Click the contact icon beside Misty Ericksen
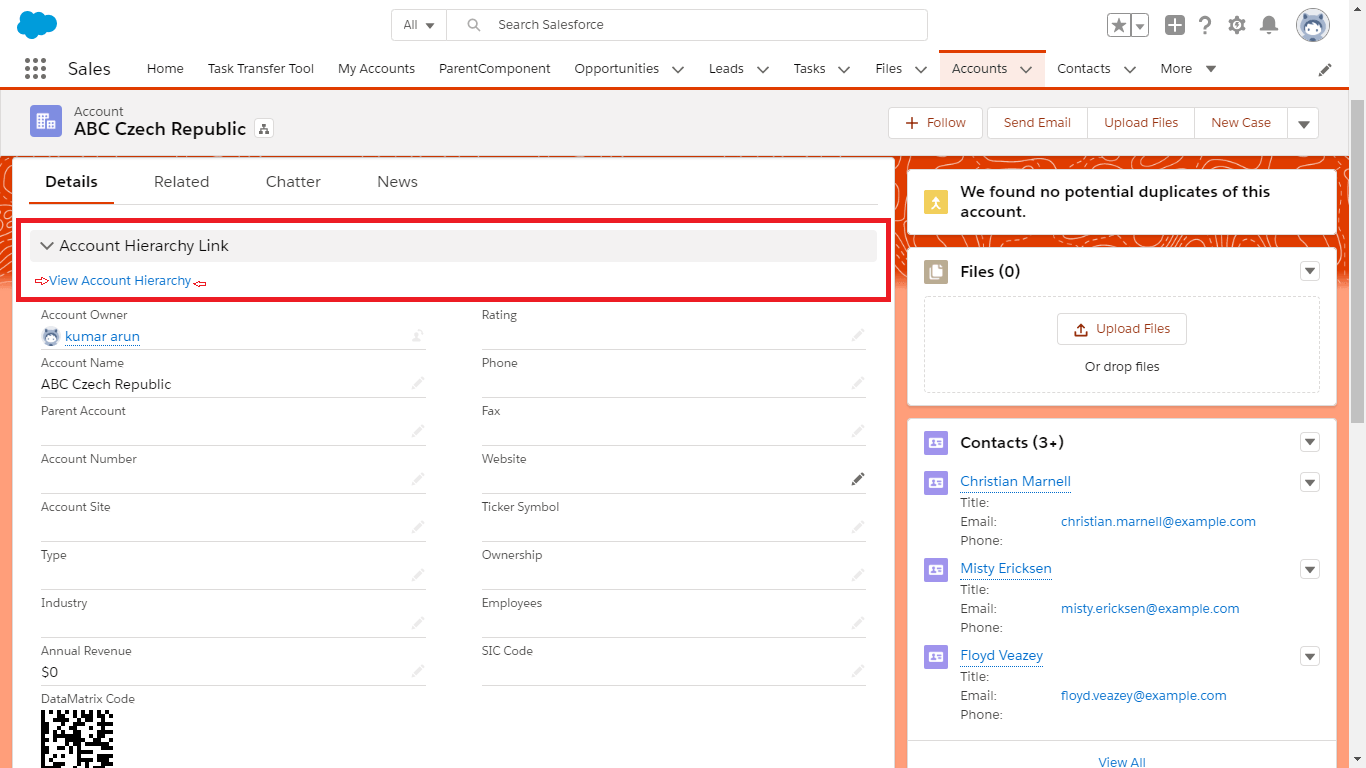The height and width of the screenshot is (768, 1366). coord(936,569)
